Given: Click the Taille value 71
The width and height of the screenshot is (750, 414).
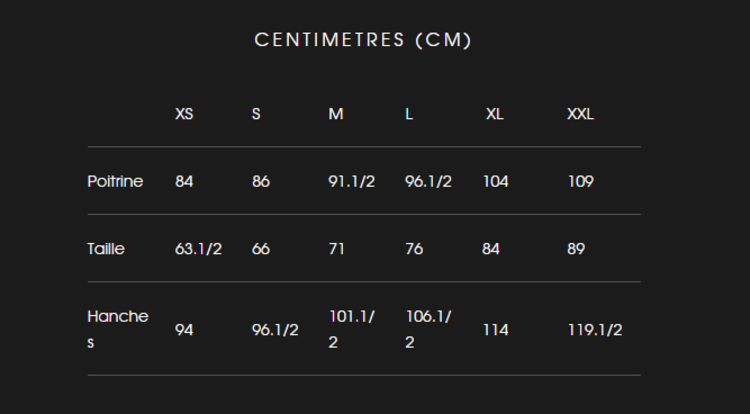Looking at the screenshot, I should click(337, 248).
